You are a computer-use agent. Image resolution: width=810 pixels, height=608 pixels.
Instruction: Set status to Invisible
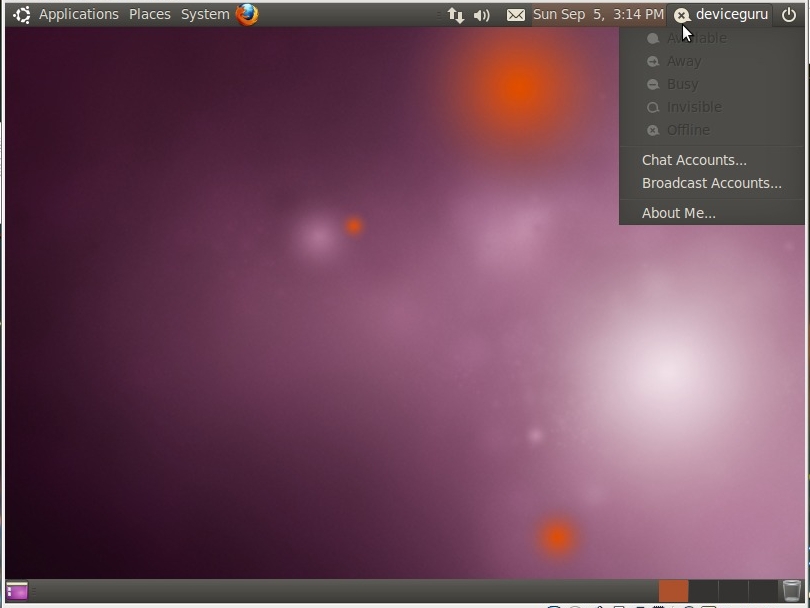point(712,107)
